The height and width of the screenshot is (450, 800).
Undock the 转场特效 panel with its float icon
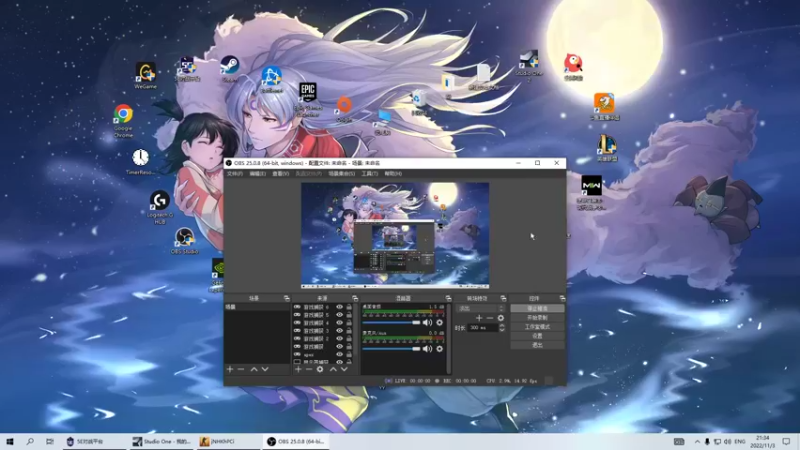(503, 298)
